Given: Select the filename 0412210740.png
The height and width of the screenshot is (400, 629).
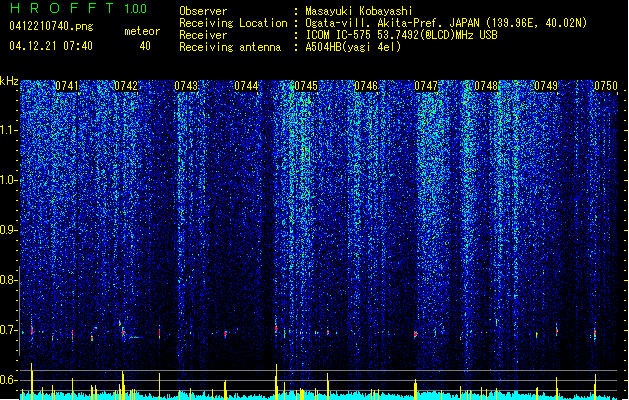Looking at the screenshot, I should (x=51, y=26).
